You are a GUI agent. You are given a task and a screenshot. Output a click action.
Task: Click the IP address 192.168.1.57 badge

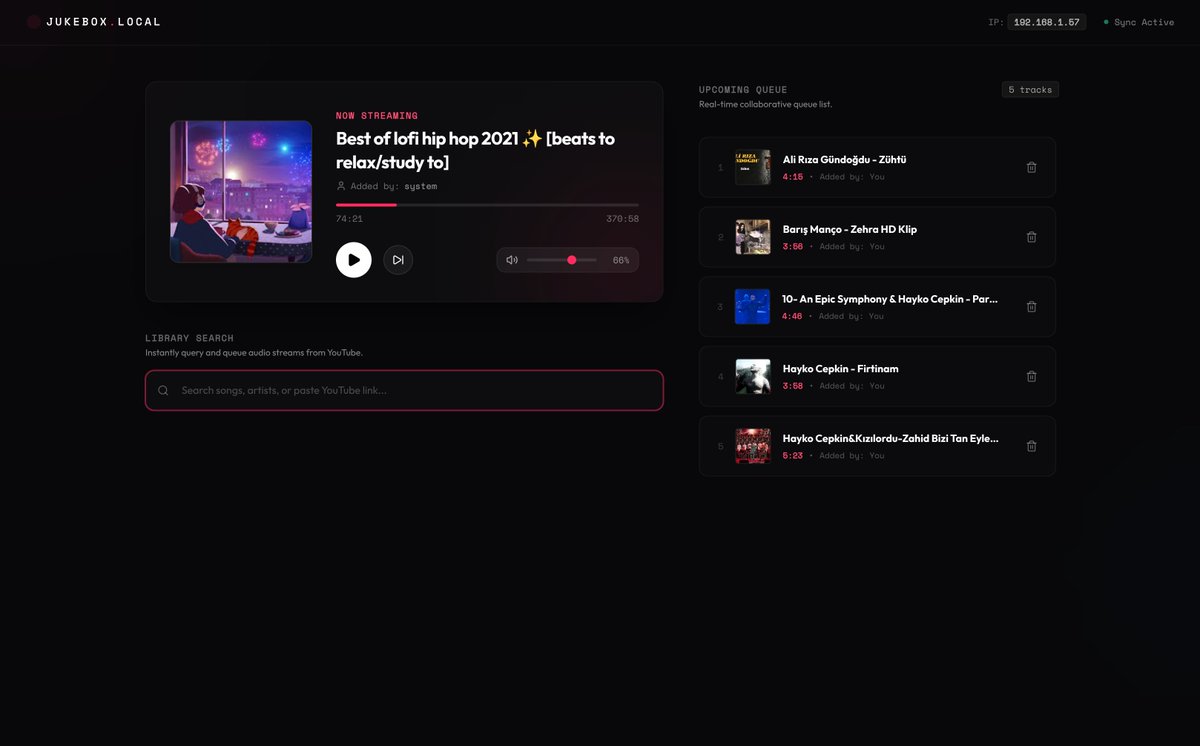point(1046,22)
